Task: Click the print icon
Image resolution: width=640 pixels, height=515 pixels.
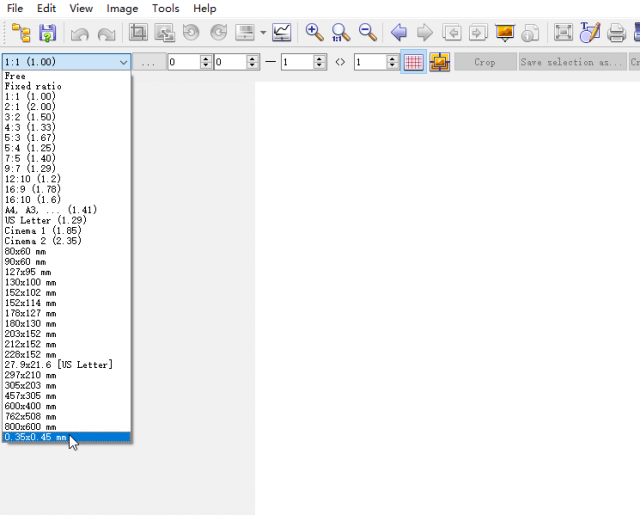Action: [617, 33]
